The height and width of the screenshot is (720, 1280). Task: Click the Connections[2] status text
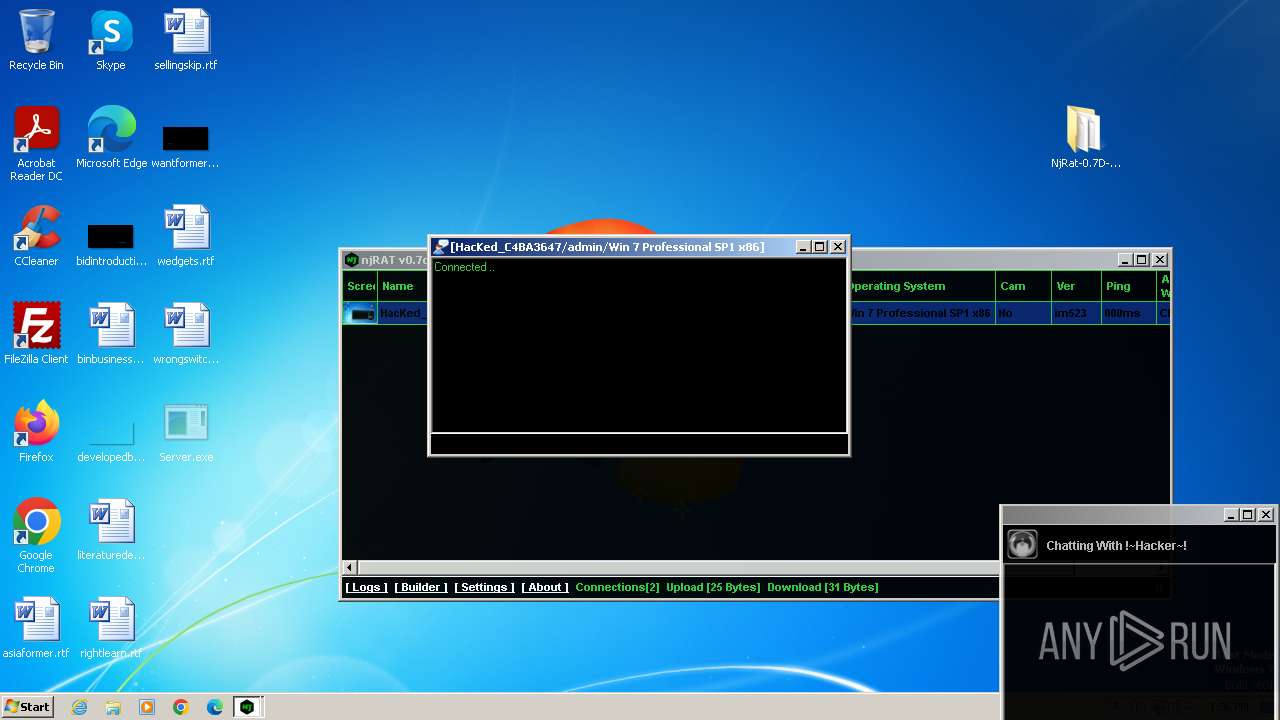(x=617, y=587)
